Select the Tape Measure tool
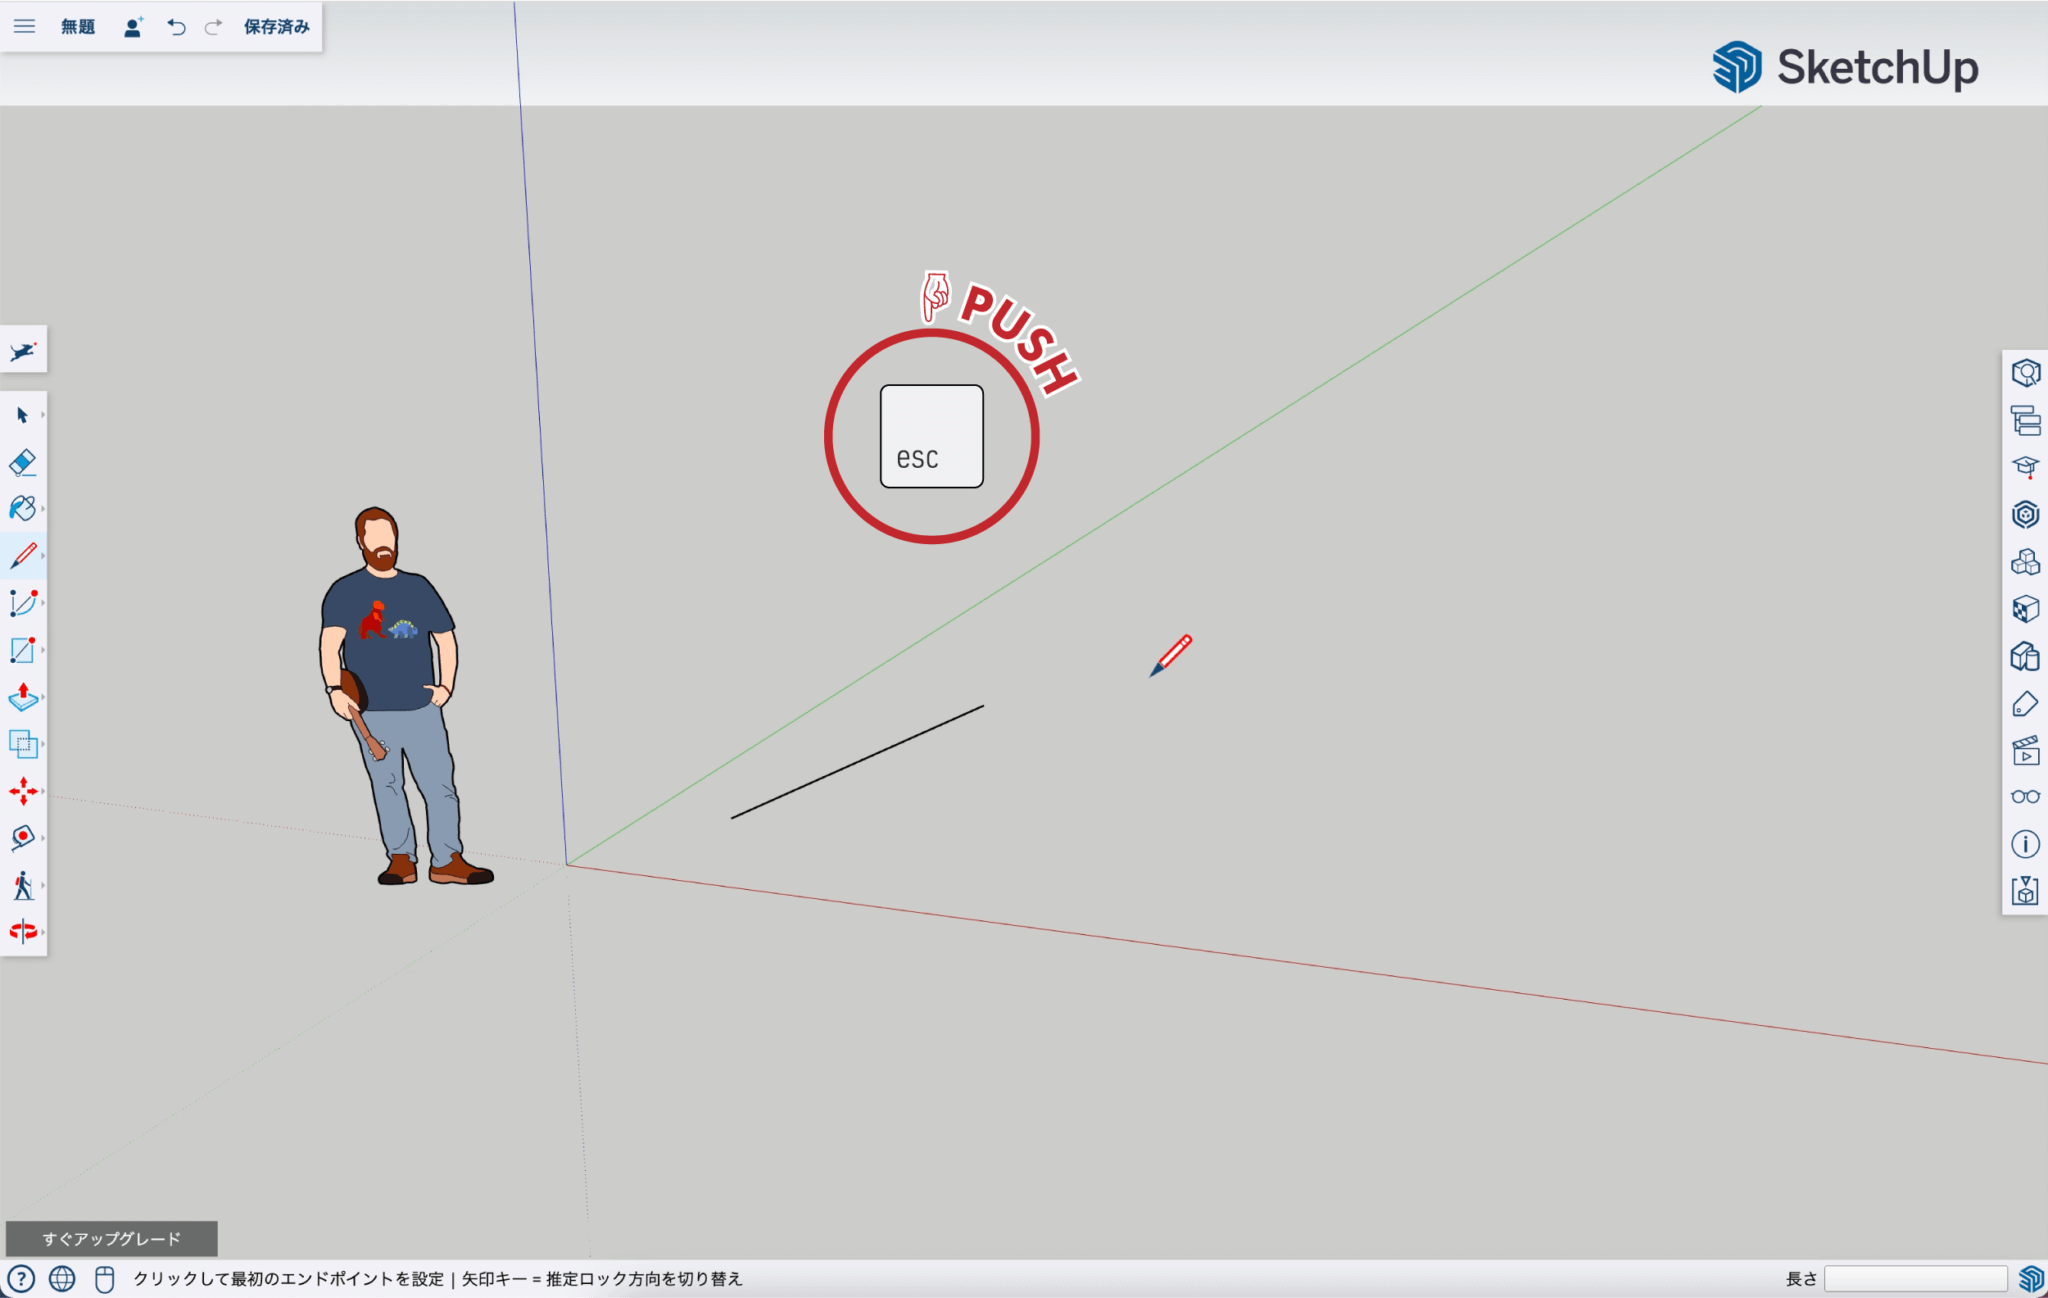Viewport: 2048px width, 1298px height. (22, 838)
